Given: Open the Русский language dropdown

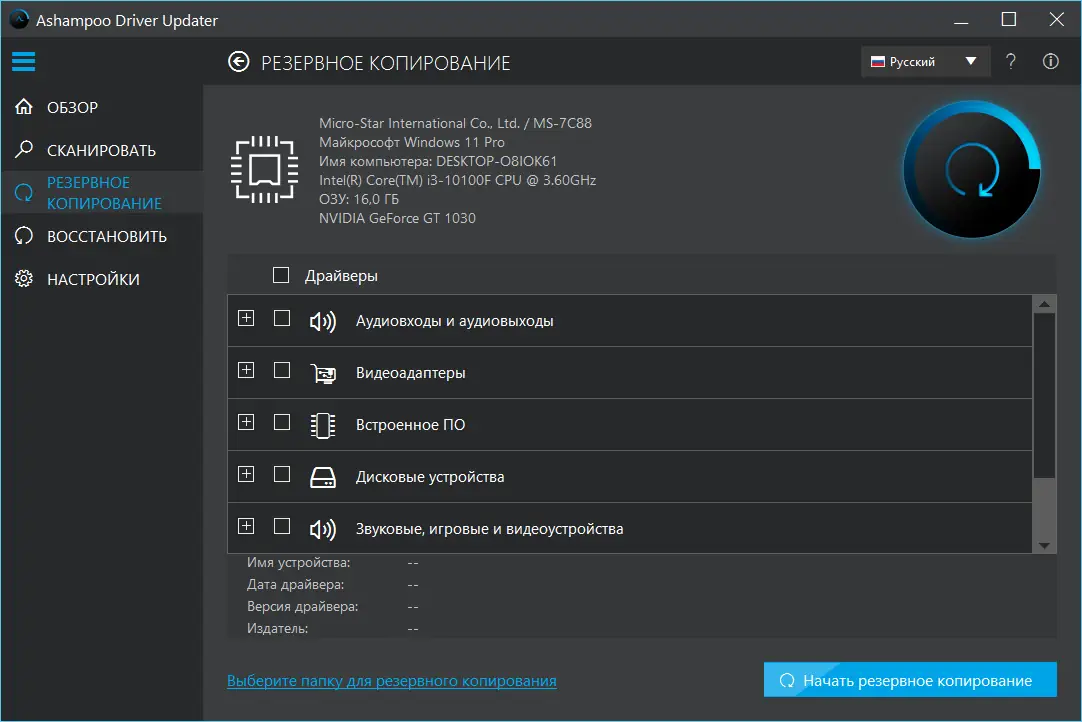Looking at the screenshot, I should (925, 61).
